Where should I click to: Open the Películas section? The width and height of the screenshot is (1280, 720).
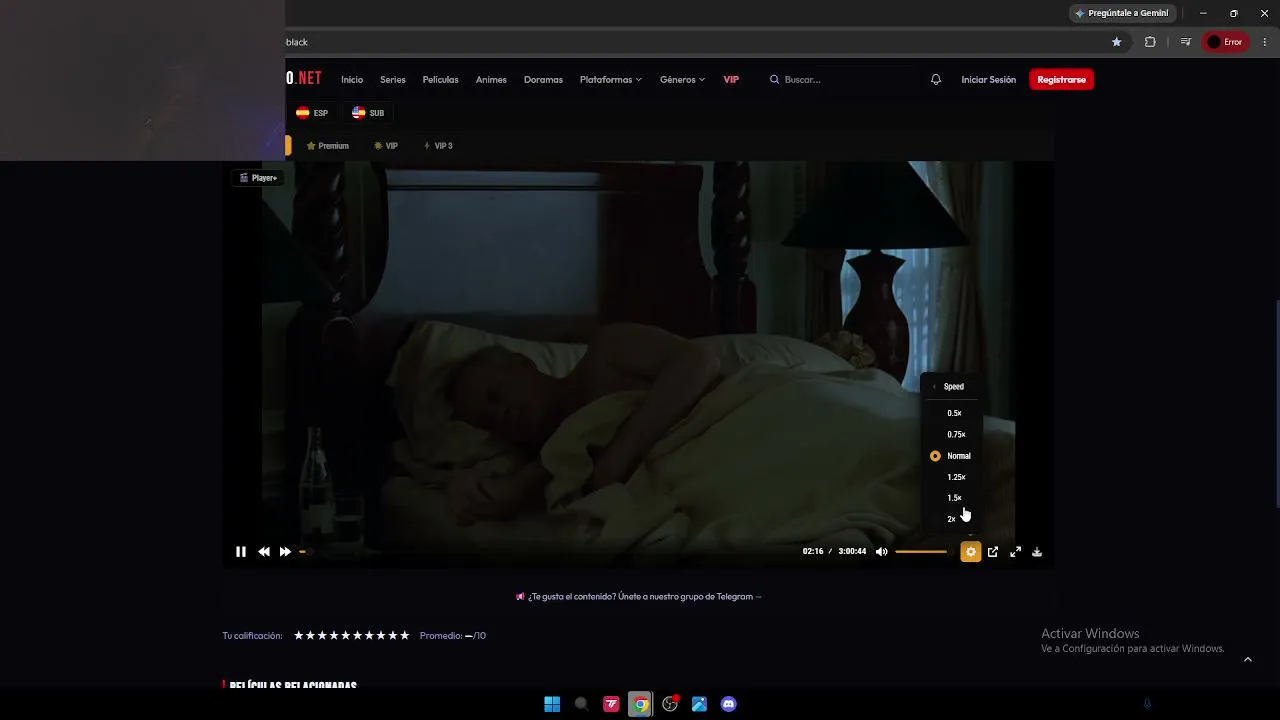point(440,80)
